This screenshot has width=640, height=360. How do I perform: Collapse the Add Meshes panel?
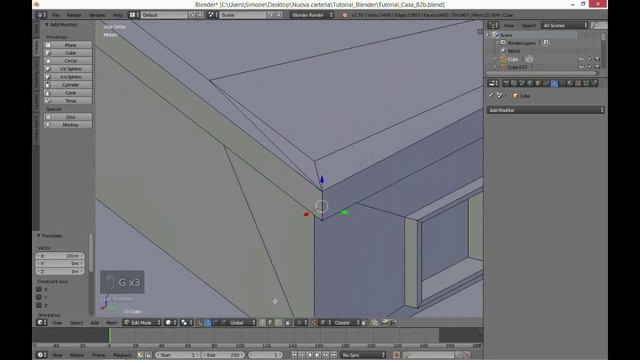coord(47,24)
